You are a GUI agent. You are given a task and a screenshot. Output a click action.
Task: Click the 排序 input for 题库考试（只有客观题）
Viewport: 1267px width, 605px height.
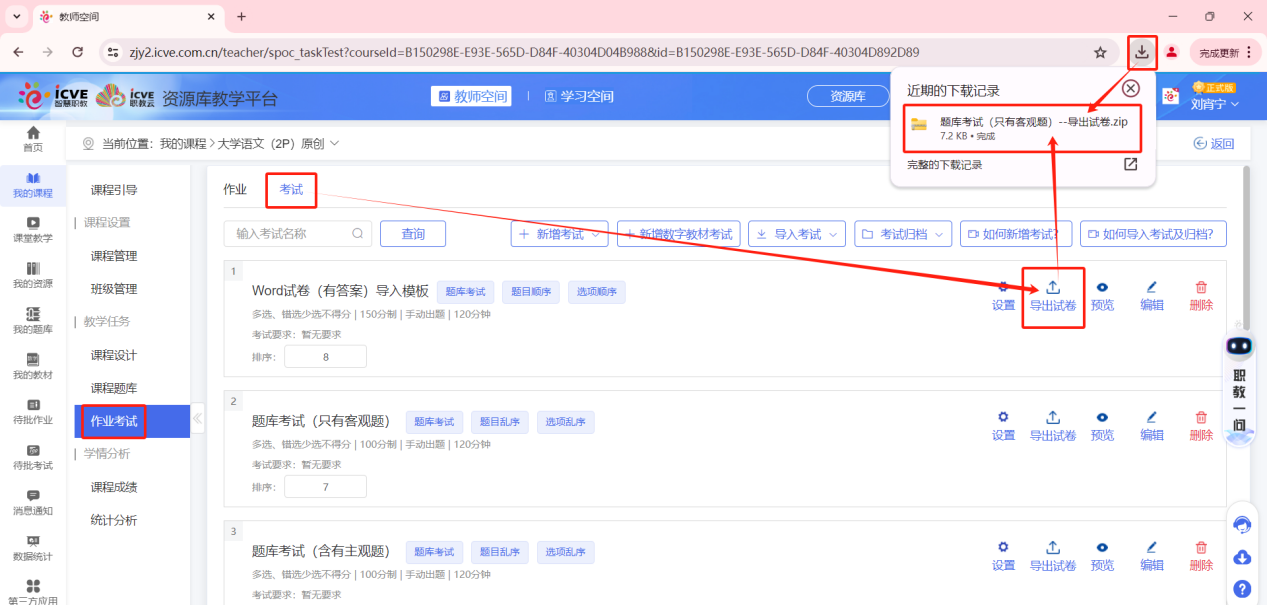click(x=325, y=486)
